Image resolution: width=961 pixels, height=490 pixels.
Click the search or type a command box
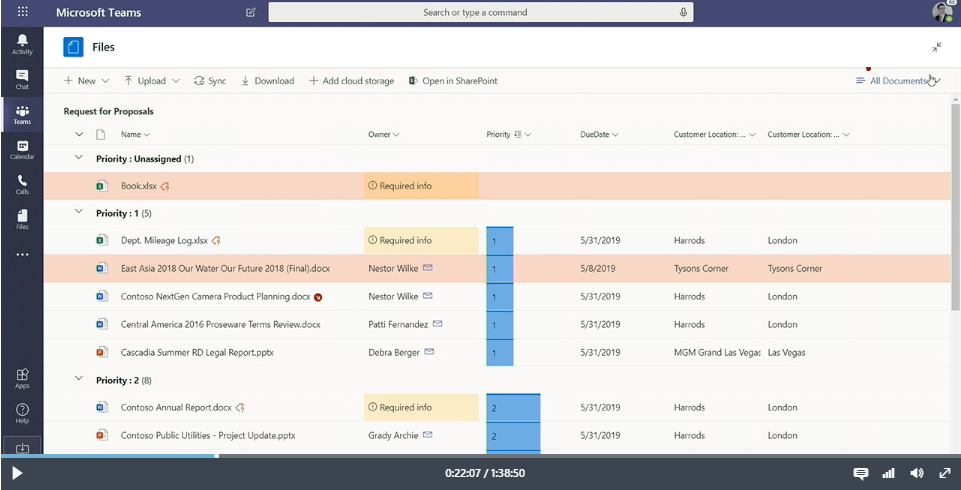pos(481,12)
